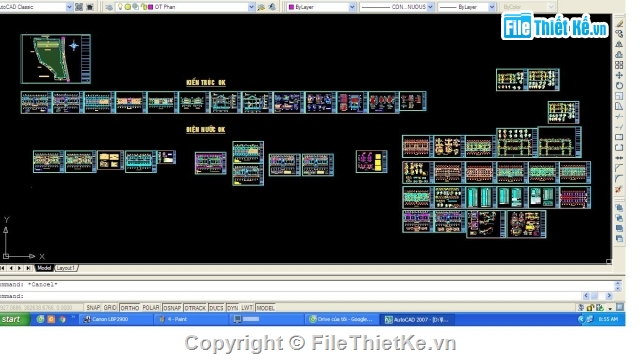Select the Mirror tool
Image resolution: width=640 pixels, height=361 pixels.
click(620, 44)
